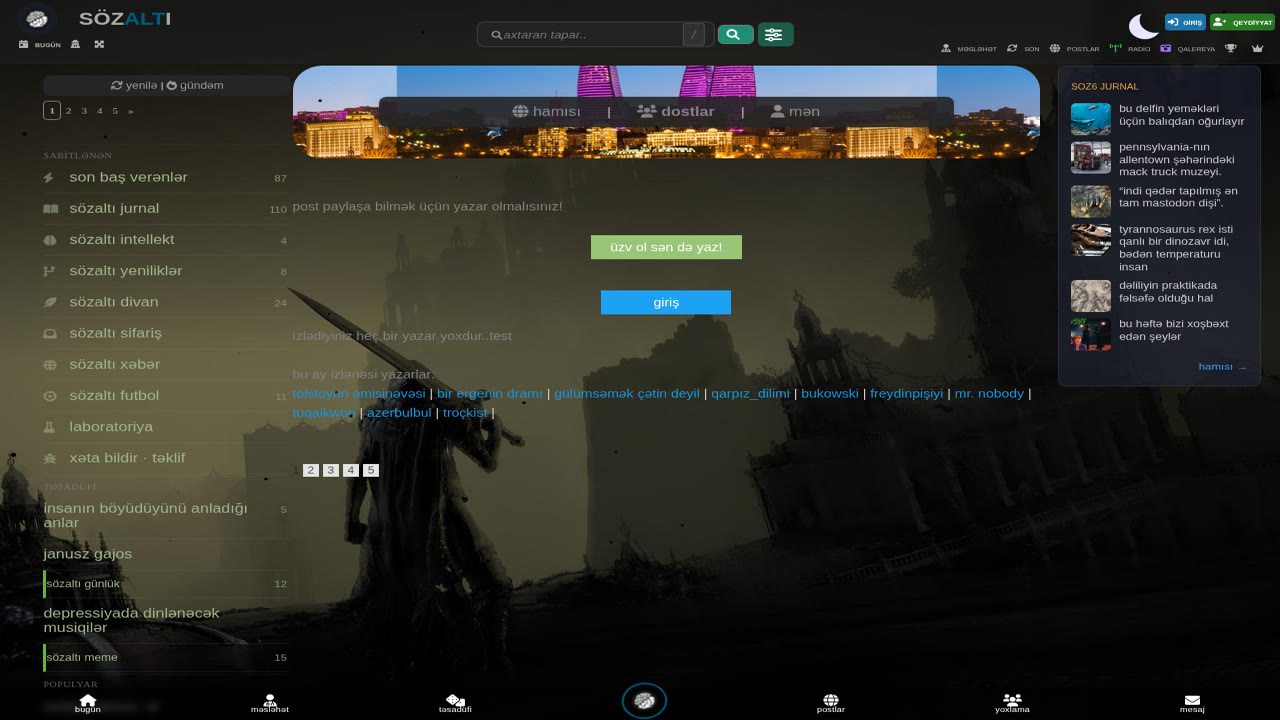Open the search filter sliders button

[775, 35]
